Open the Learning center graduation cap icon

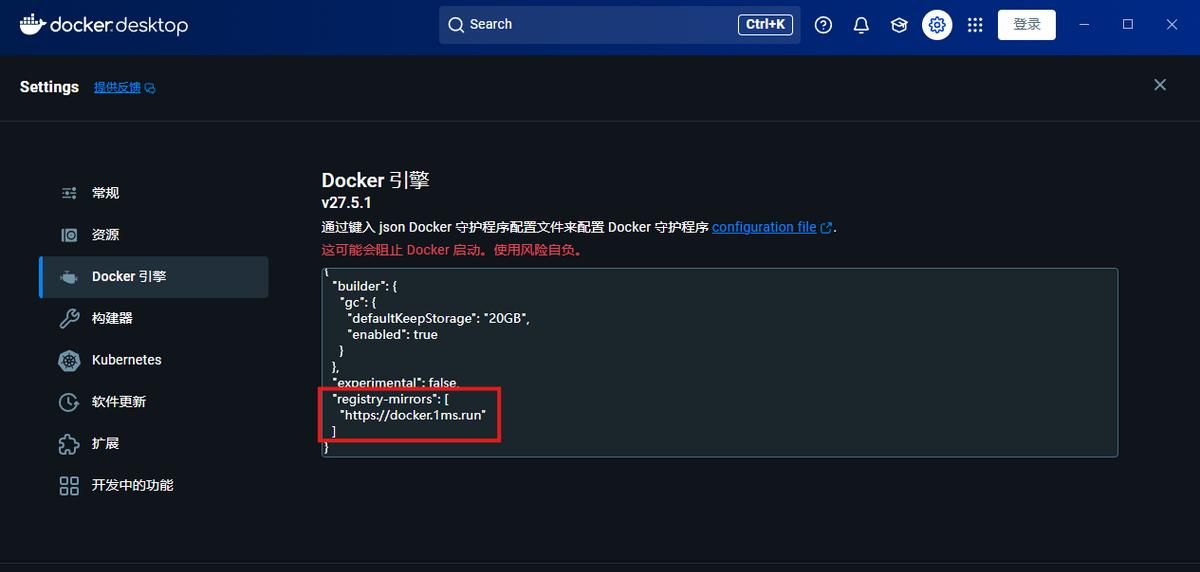pos(899,25)
